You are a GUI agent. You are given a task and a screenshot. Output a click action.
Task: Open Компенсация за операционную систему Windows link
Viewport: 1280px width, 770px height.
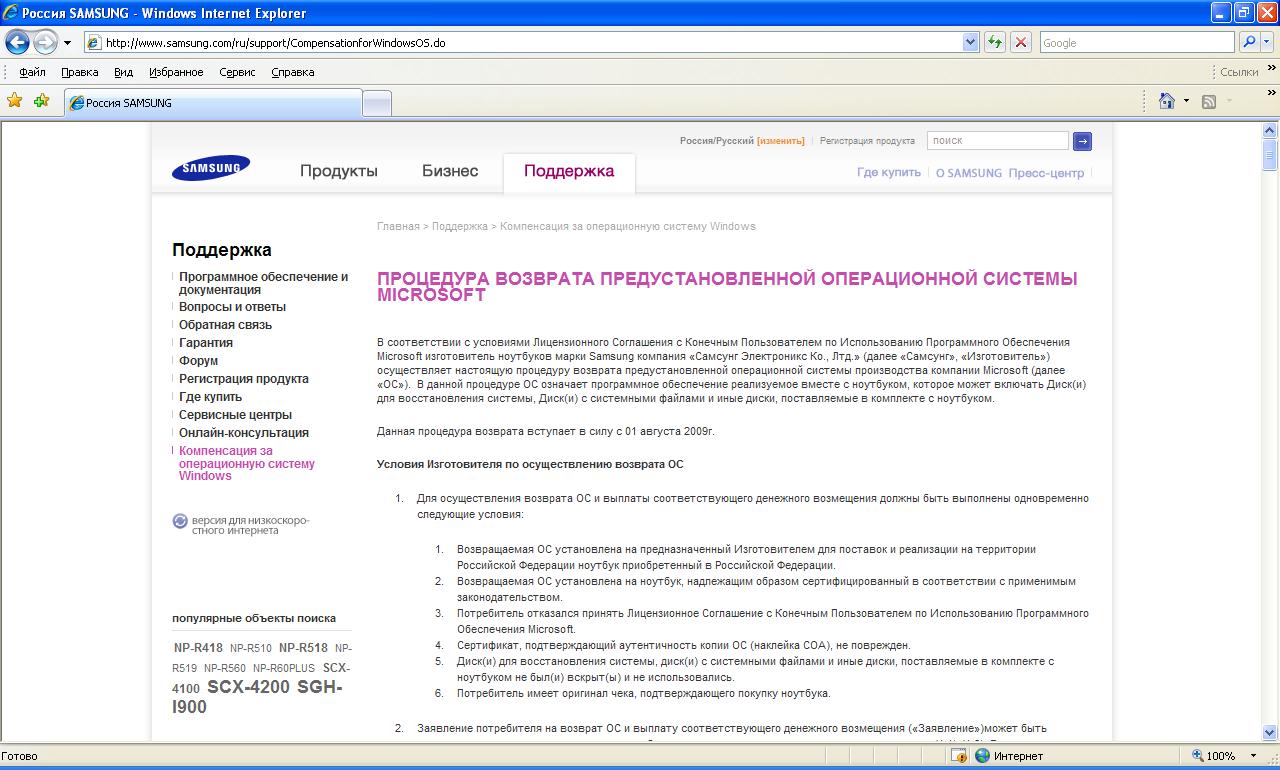(x=247, y=463)
